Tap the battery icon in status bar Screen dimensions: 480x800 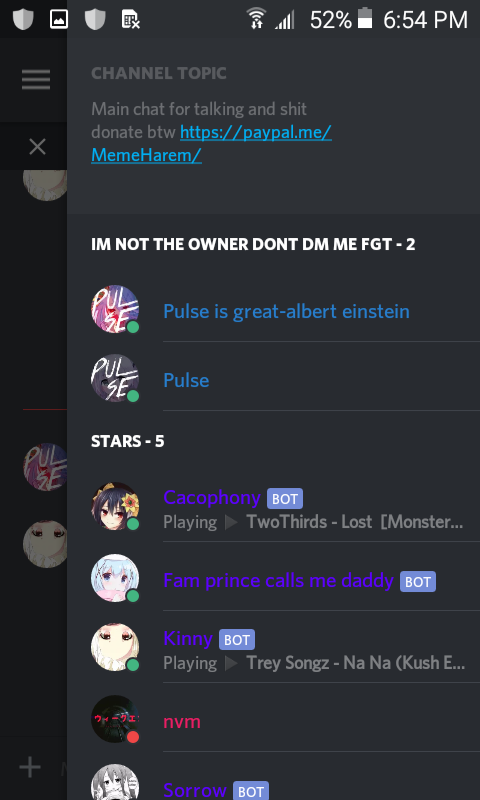click(364, 18)
